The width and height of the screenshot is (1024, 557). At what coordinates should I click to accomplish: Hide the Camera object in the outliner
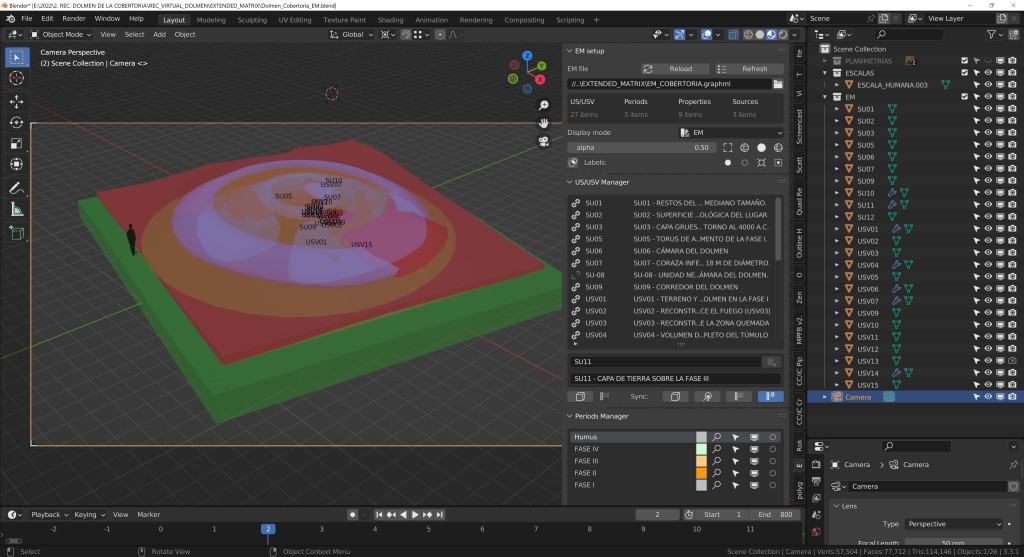pyautogui.click(x=987, y=397)
